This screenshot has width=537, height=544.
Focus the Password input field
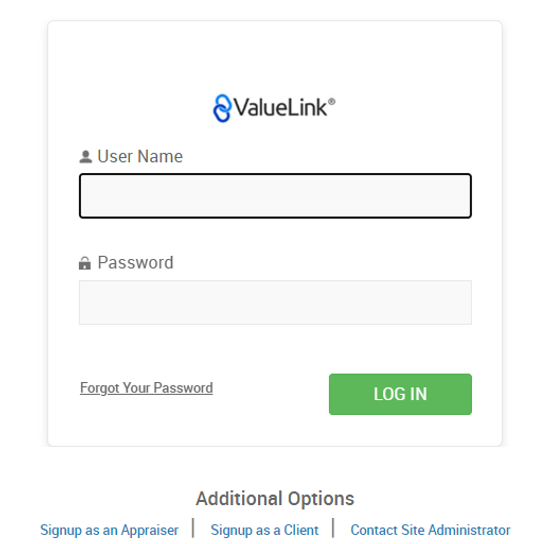pyautogui.click(x=275, y=303)
